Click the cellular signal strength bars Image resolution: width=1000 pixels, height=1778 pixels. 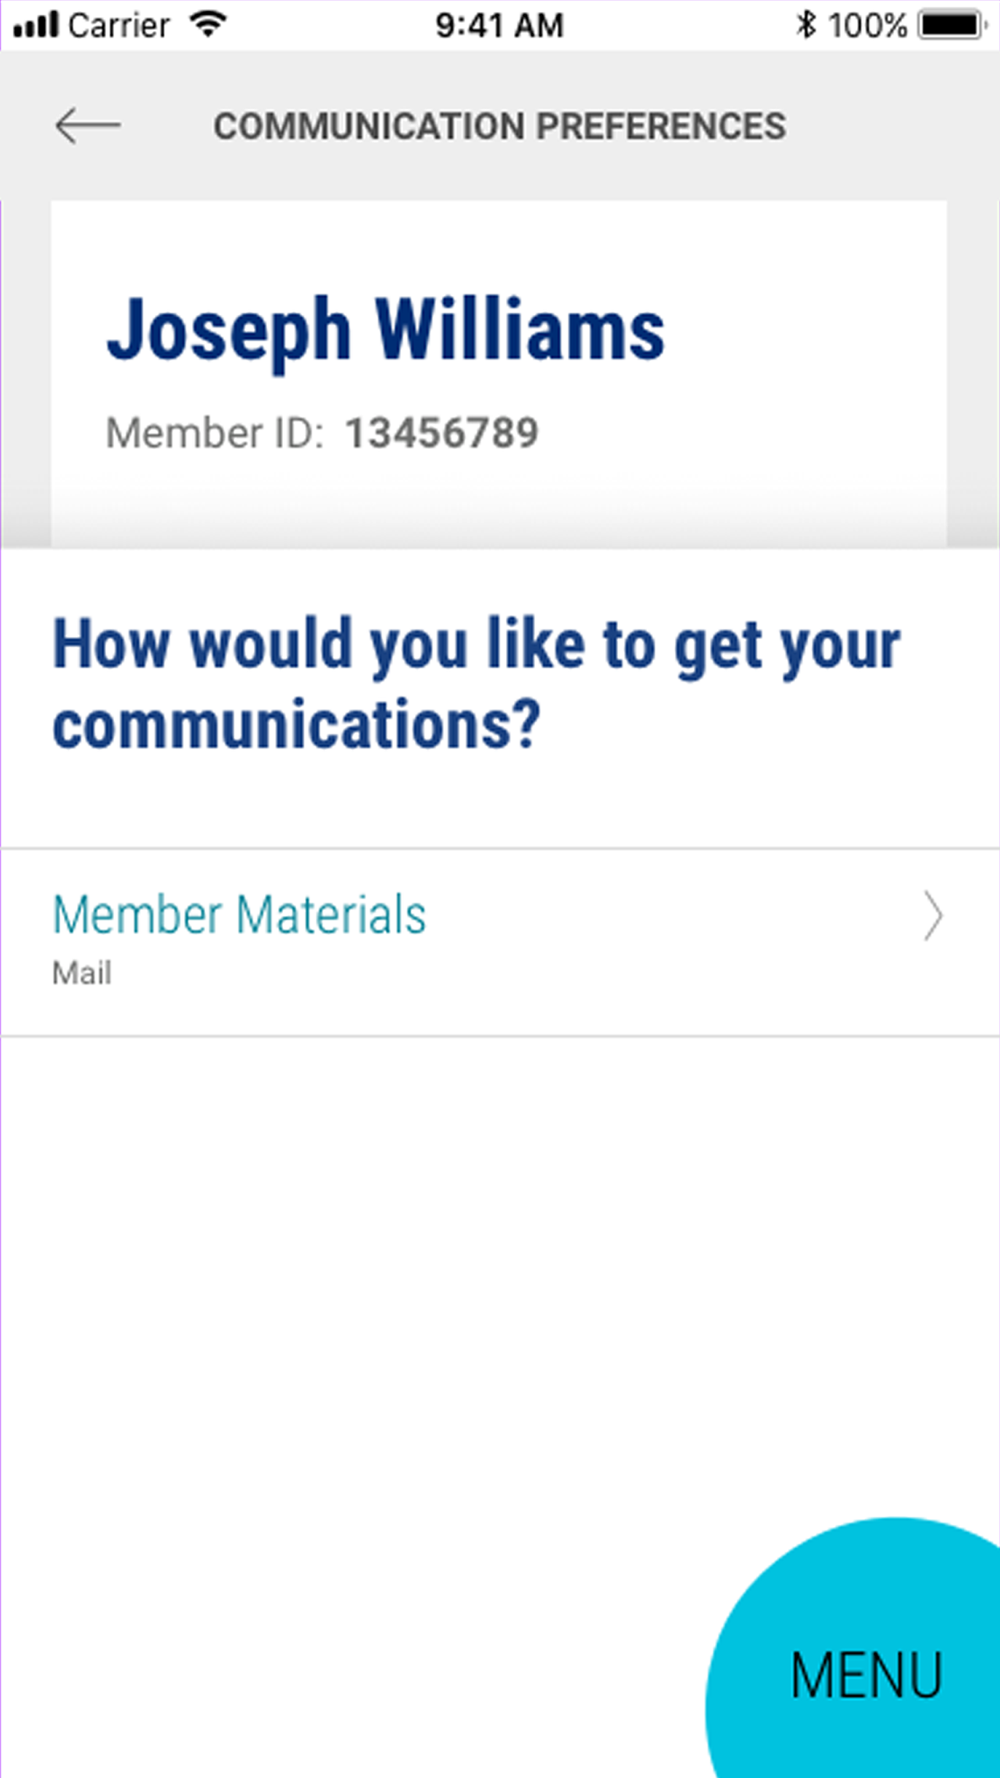point(36,25)
